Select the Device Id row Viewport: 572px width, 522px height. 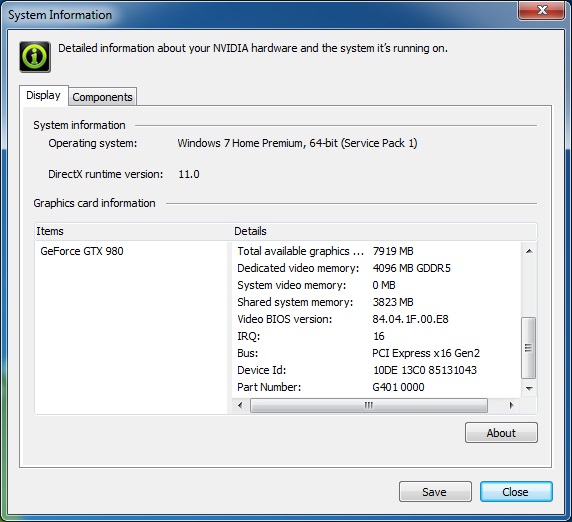[x=376, y=370]
